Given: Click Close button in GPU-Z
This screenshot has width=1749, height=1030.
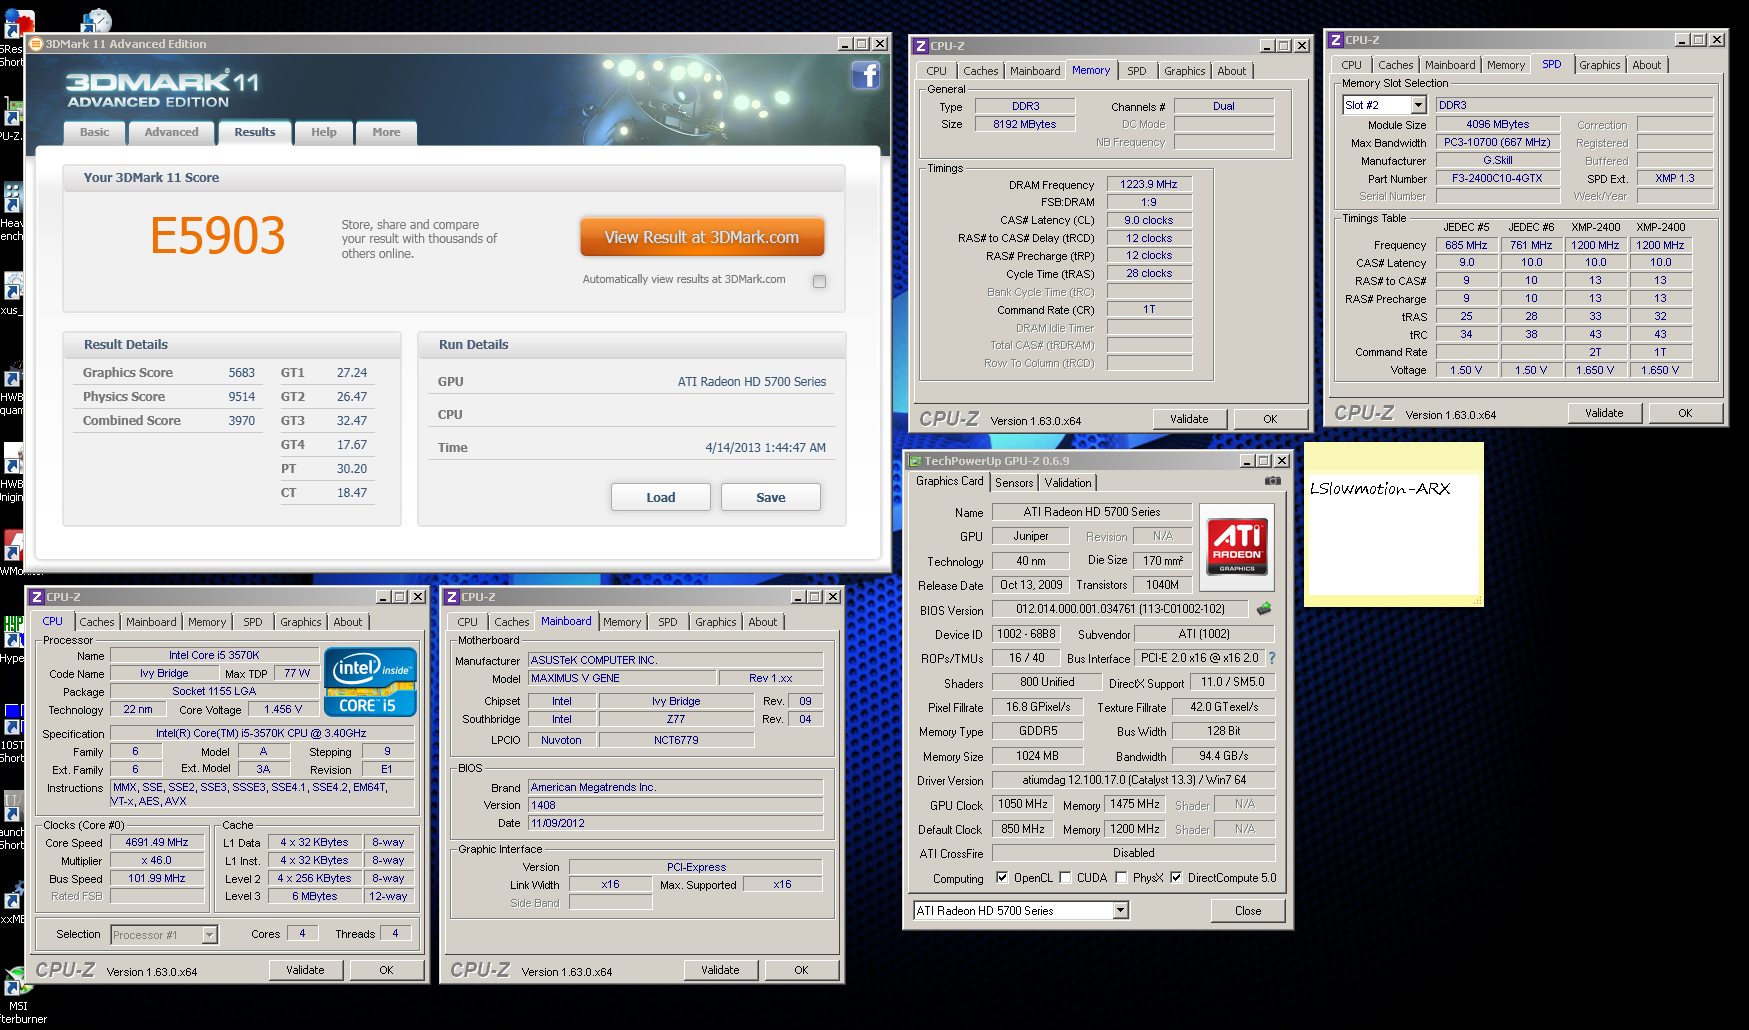Looking at the screenshot, I should coord(1248,911).
